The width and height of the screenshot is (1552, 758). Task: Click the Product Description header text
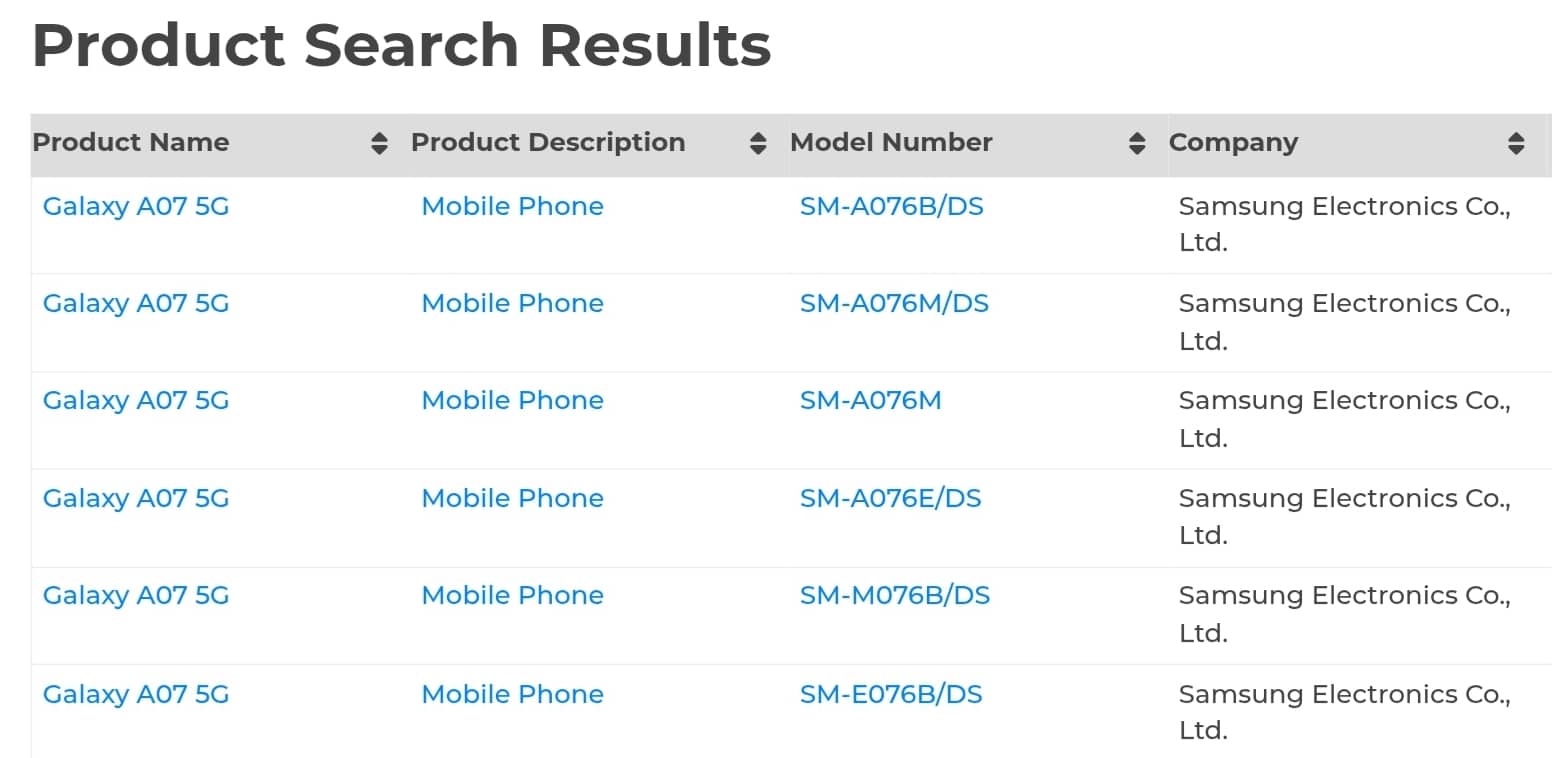point(548,142)
